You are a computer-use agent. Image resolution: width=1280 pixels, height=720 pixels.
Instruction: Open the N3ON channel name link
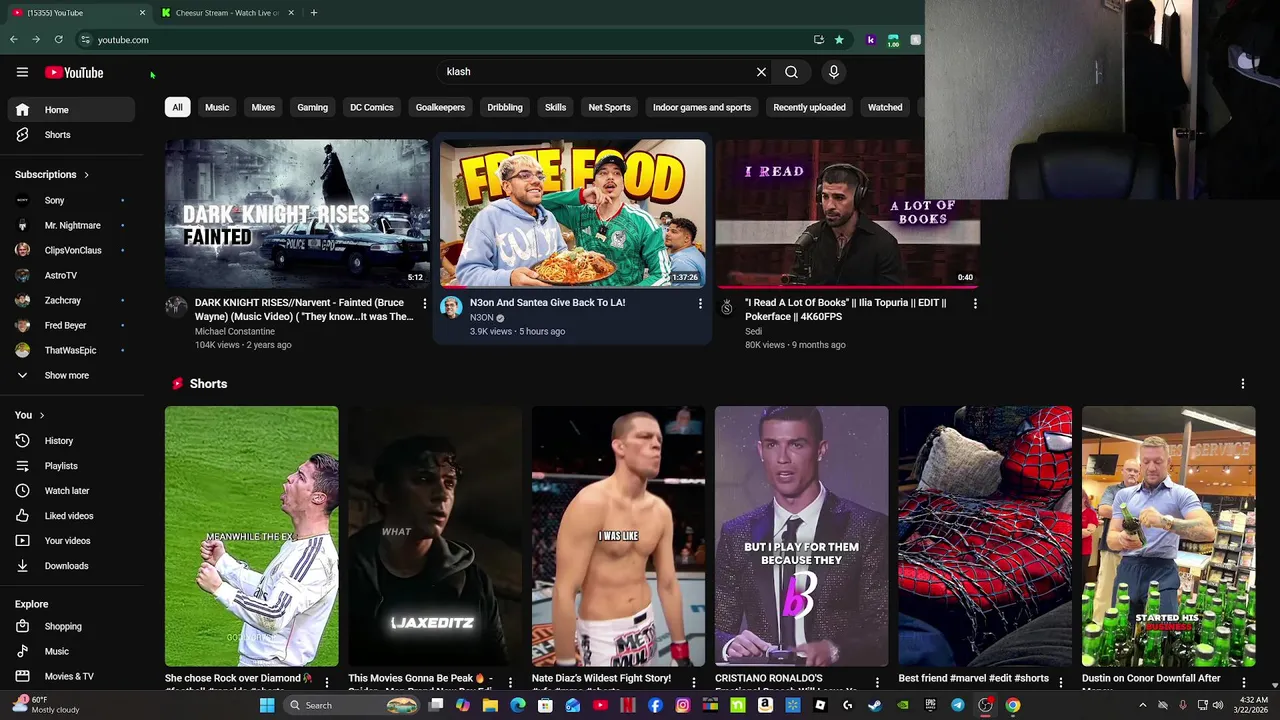[x=482, y=318]
